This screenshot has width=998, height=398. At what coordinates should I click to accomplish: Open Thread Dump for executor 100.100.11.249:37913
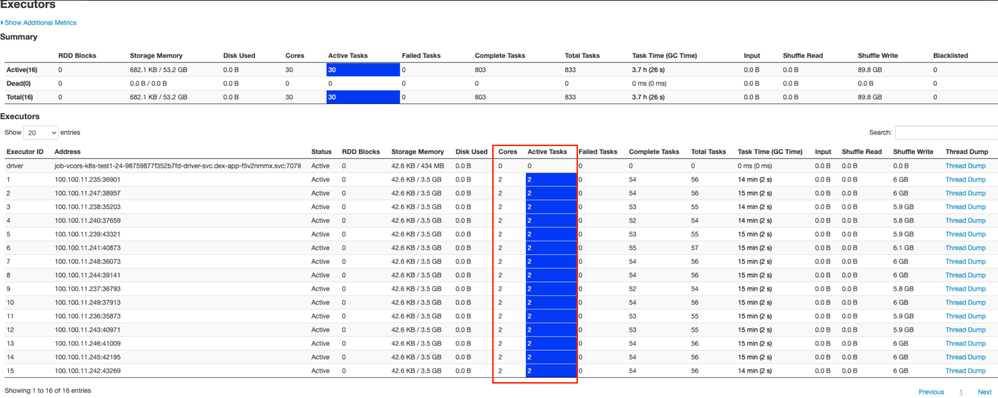pyautogui.click(x=965, y=302)
